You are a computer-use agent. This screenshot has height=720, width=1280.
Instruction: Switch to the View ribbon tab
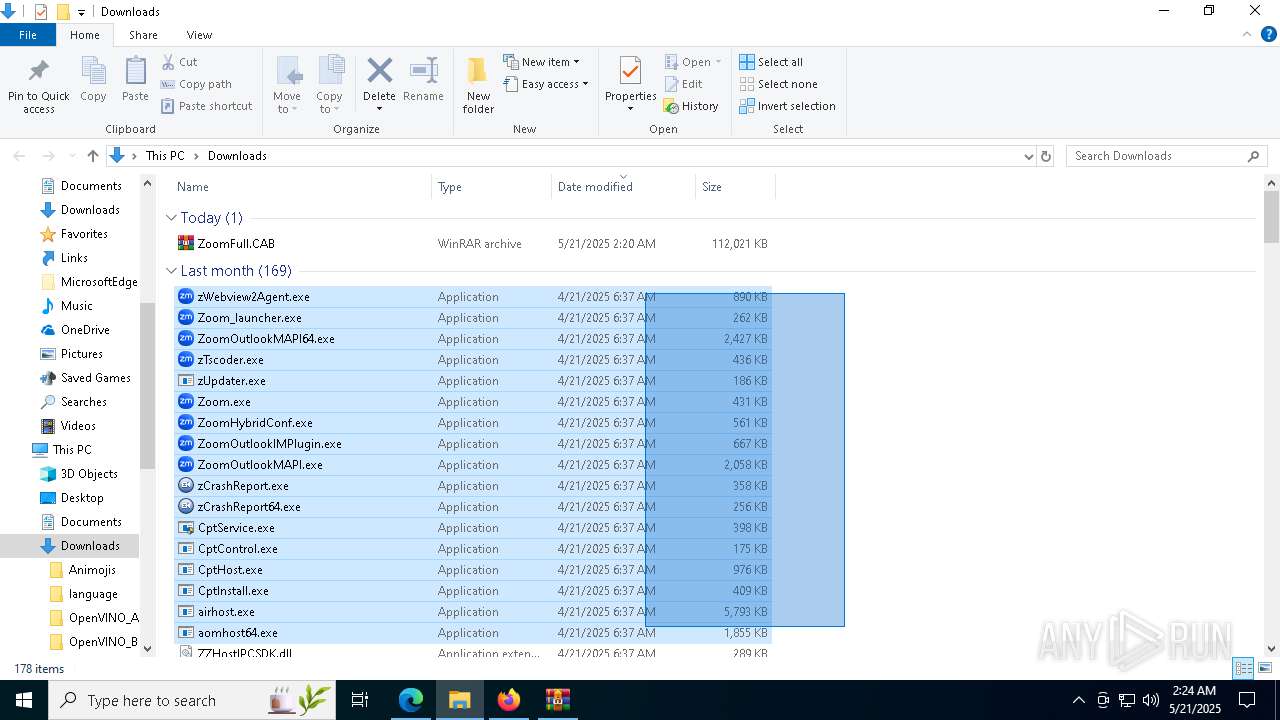pyautogui.click(x=199, y=35)
